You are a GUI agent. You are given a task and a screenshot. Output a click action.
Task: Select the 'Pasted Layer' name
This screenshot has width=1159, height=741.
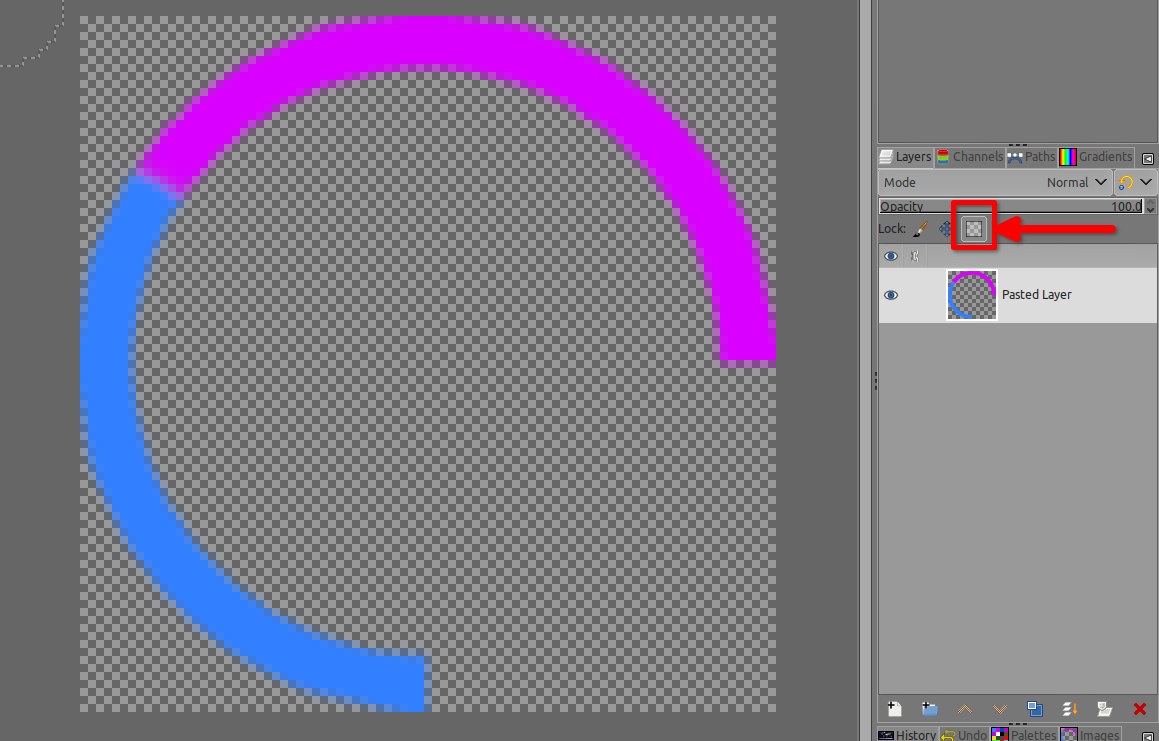coord(1036,295)
